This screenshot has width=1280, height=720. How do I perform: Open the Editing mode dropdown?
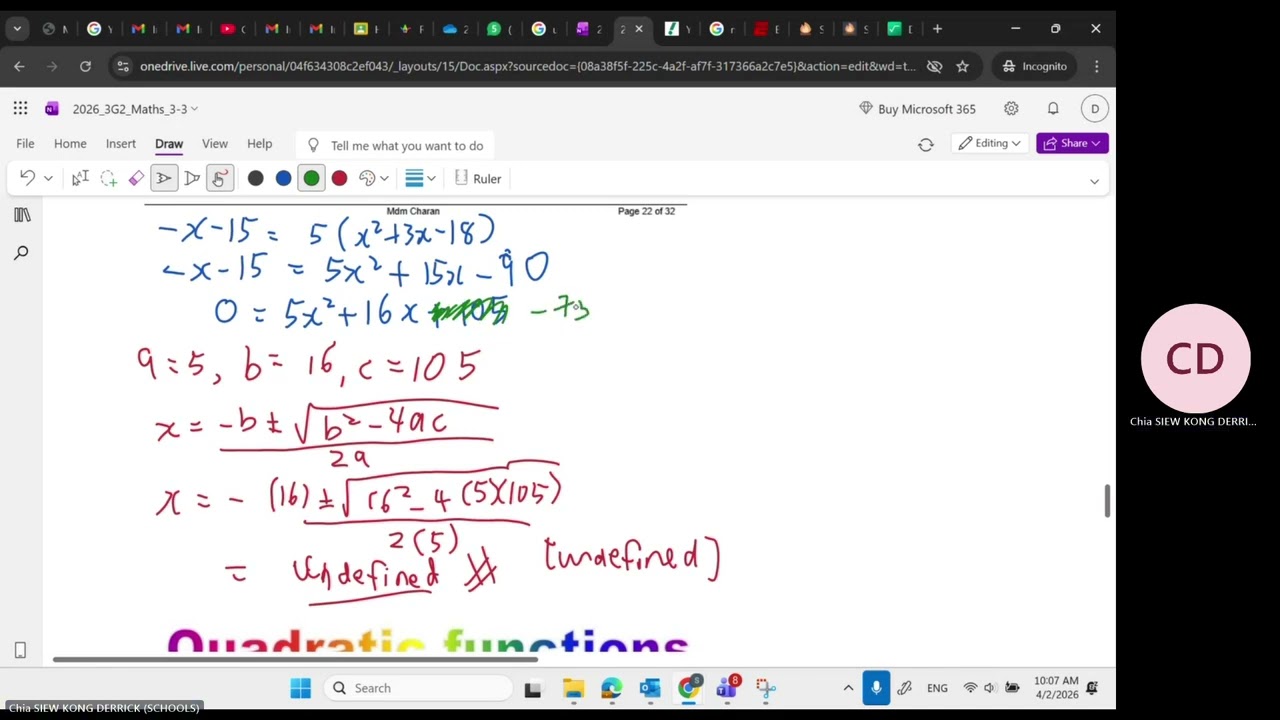tap(990, 143)
